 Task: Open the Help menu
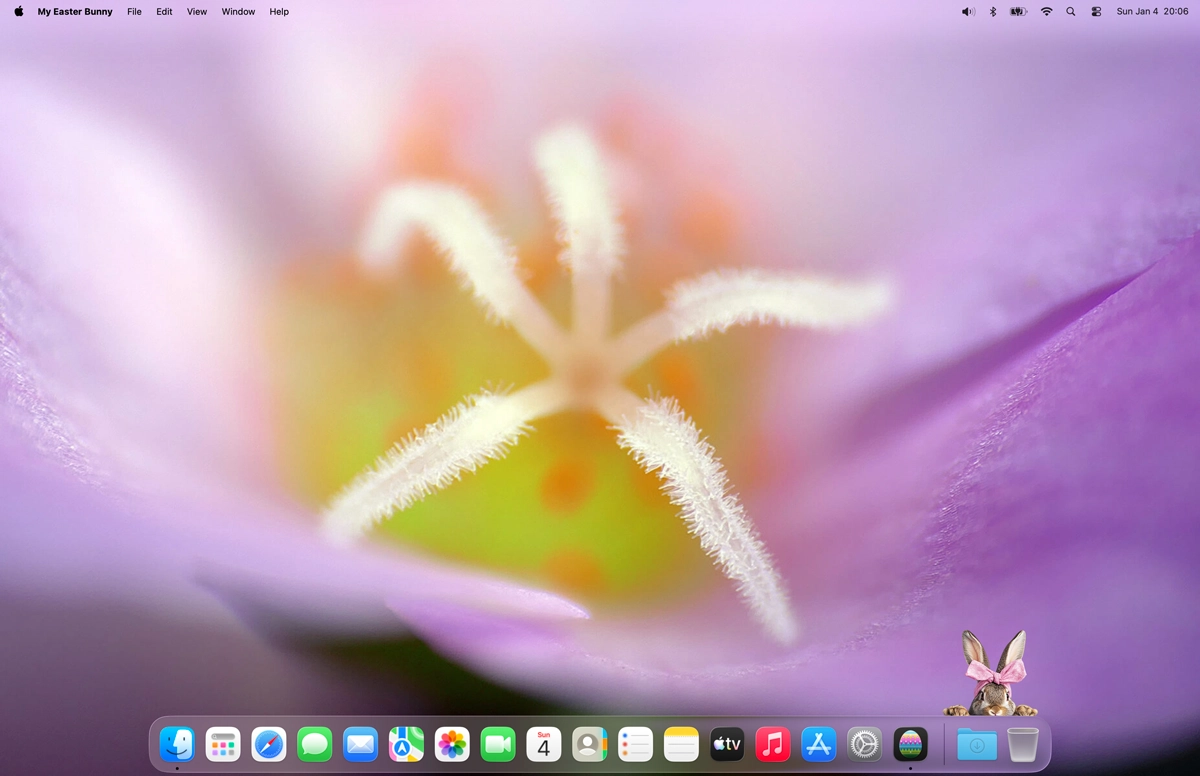click(278, 11)
